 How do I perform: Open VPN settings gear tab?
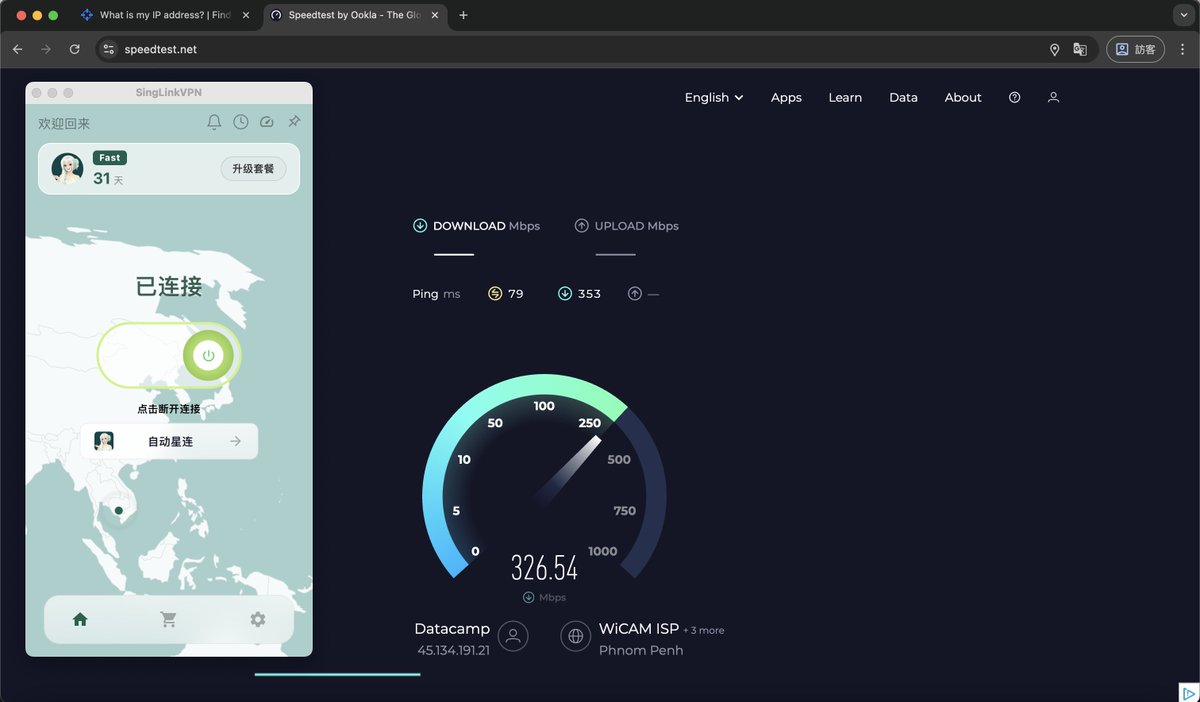coord(257,620)
